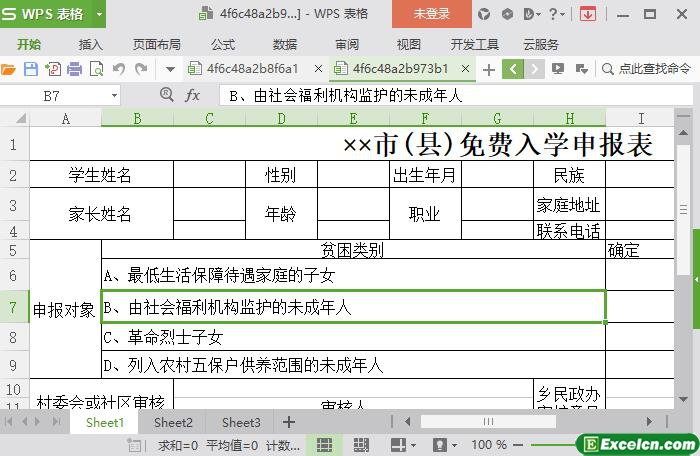700x456 pixels.
Task: Go to next document tab arrow
Action: pyautogui.click(x=534, y=69)
